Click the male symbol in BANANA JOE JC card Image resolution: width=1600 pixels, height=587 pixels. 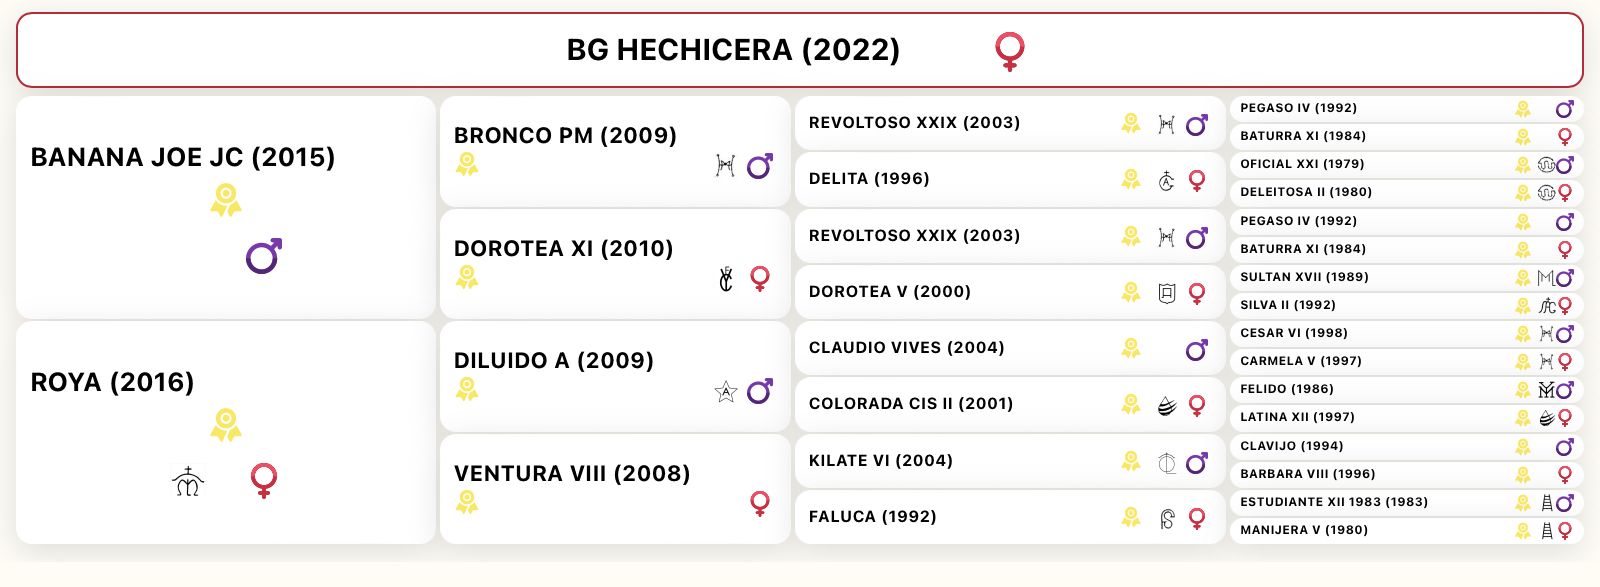(x=264, y=257)
